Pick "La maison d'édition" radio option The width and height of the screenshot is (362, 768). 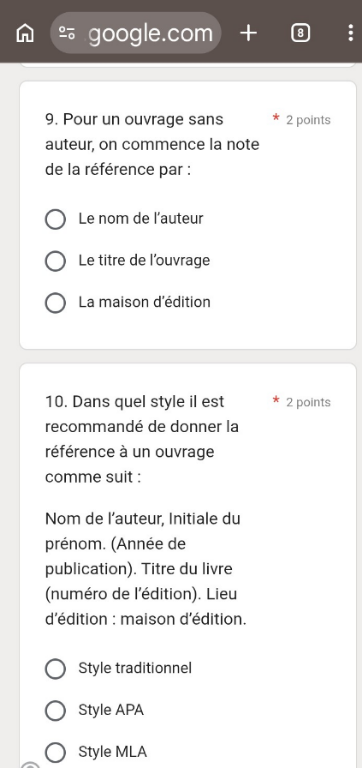point(55,303)
